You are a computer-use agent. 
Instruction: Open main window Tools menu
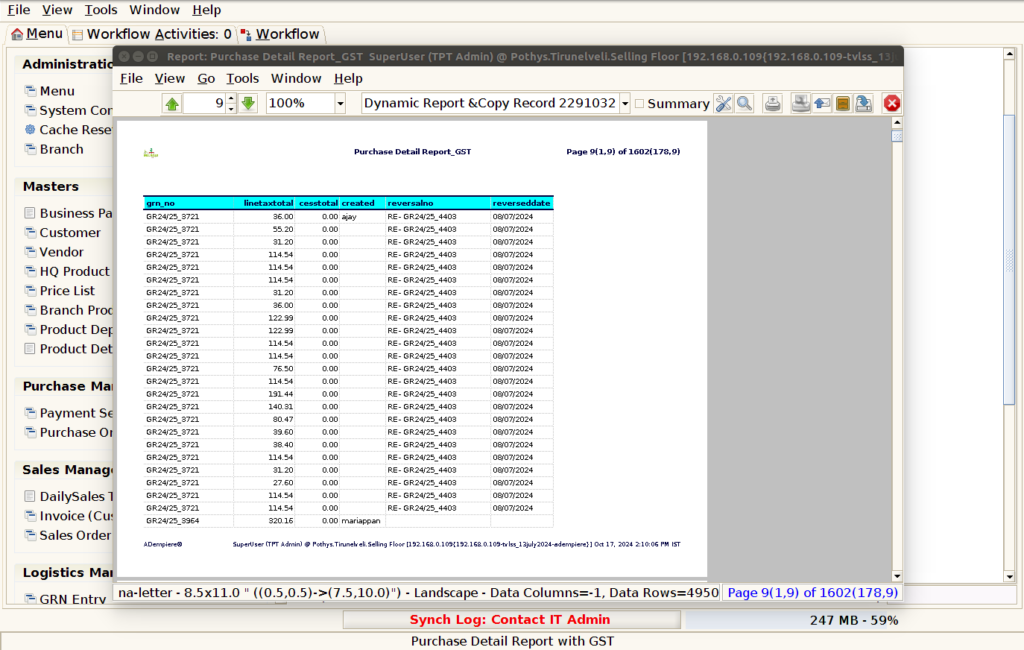tap(101, 10)
